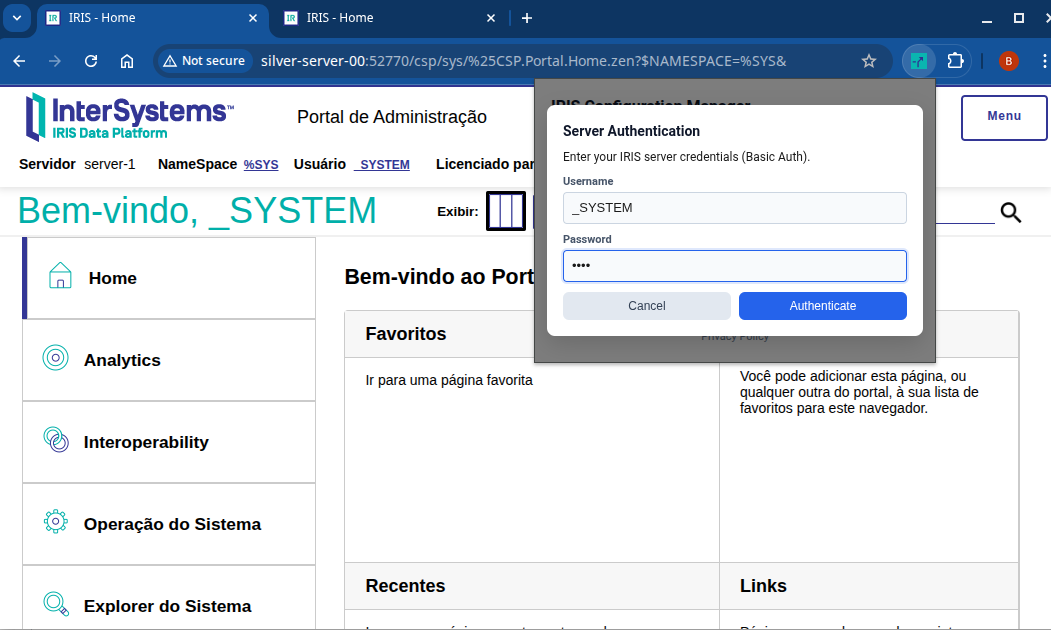Open Analytics via its circular icon
The width and height of the screenshot is (1051, 630).
click(56, 358)
